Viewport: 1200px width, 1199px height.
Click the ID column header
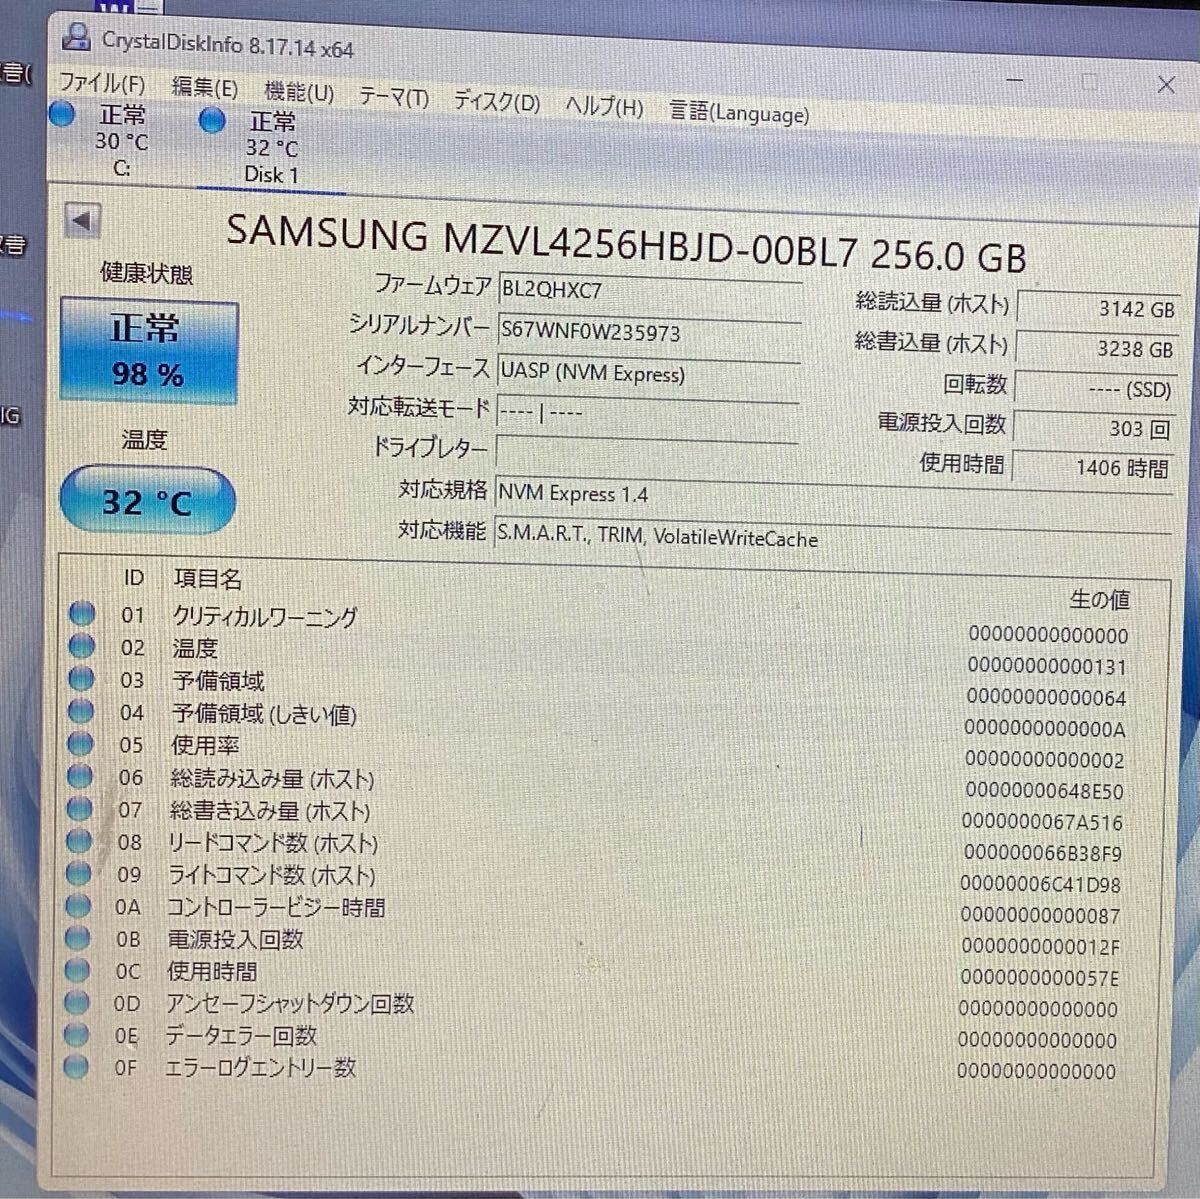(x=133, y=577)
